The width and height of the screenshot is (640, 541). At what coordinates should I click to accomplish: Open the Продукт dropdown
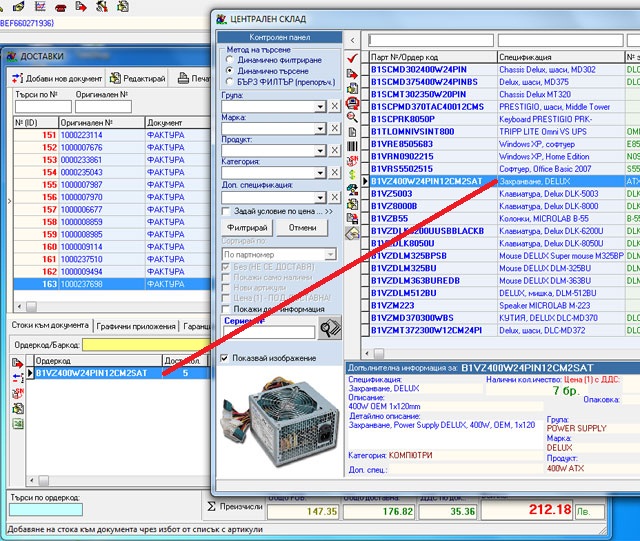pos(320,151)
